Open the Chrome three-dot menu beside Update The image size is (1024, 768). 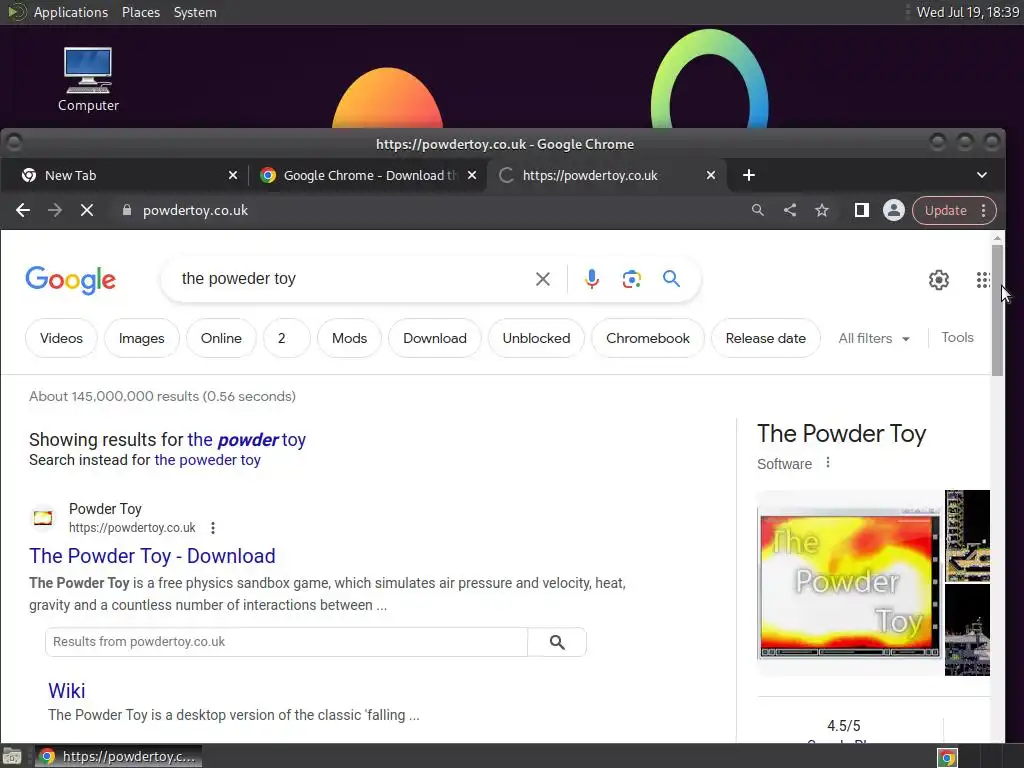(x=984, y=210)
